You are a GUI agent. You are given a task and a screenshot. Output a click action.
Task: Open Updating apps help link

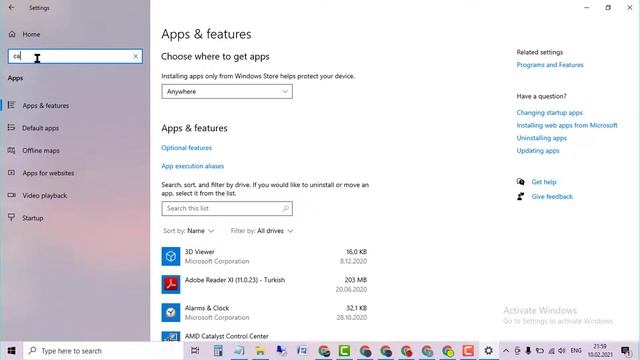pyautogui.click(x=538, y=151)
